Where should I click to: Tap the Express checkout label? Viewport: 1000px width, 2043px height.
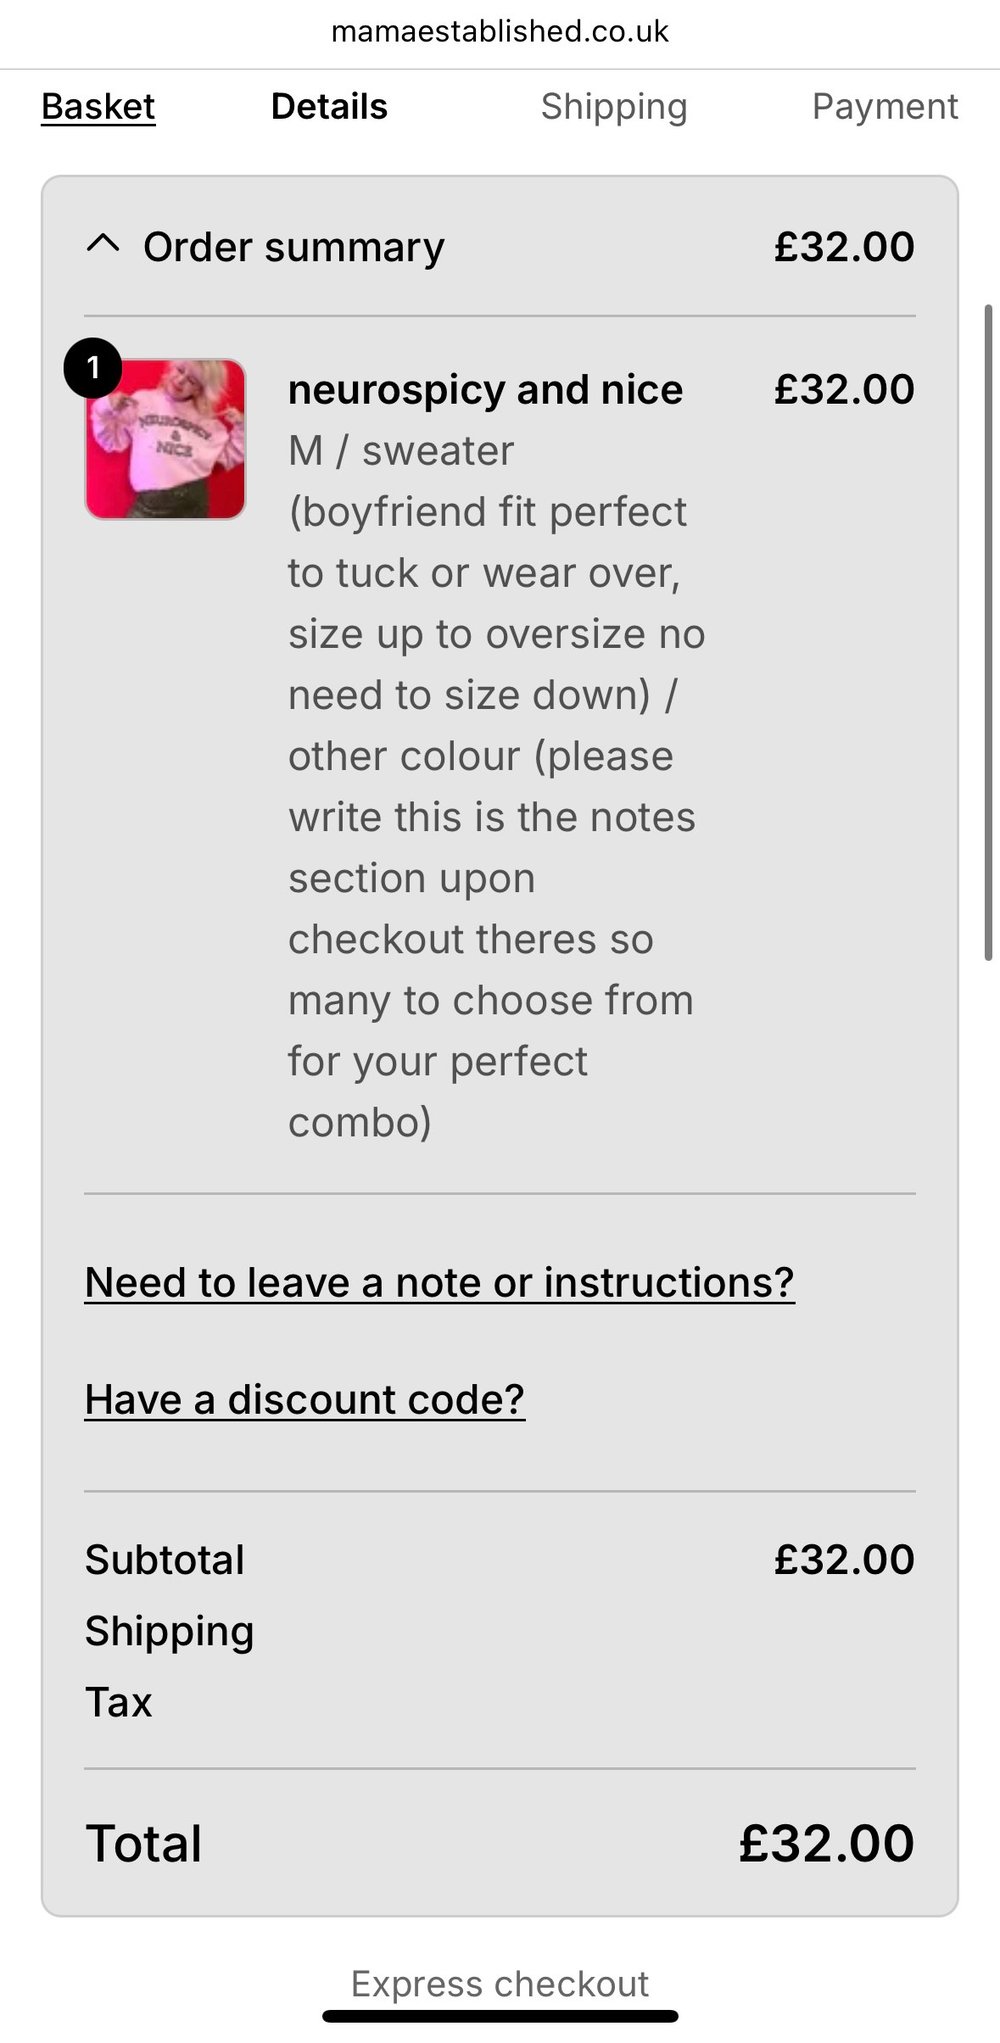500,1984
